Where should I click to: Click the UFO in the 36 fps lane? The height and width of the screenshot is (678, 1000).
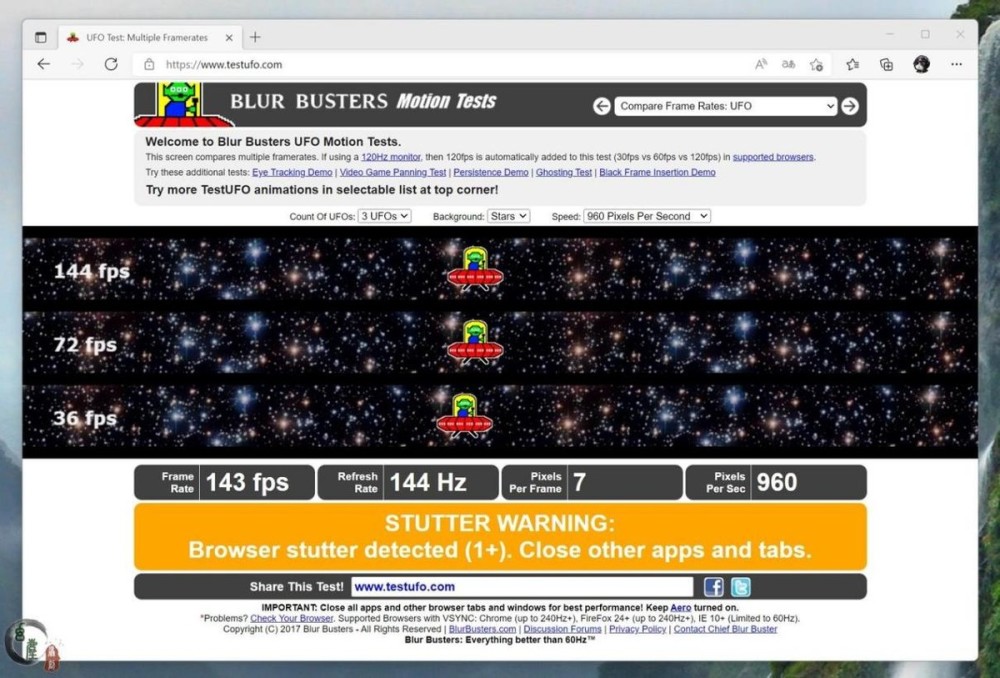pos(464,416)
